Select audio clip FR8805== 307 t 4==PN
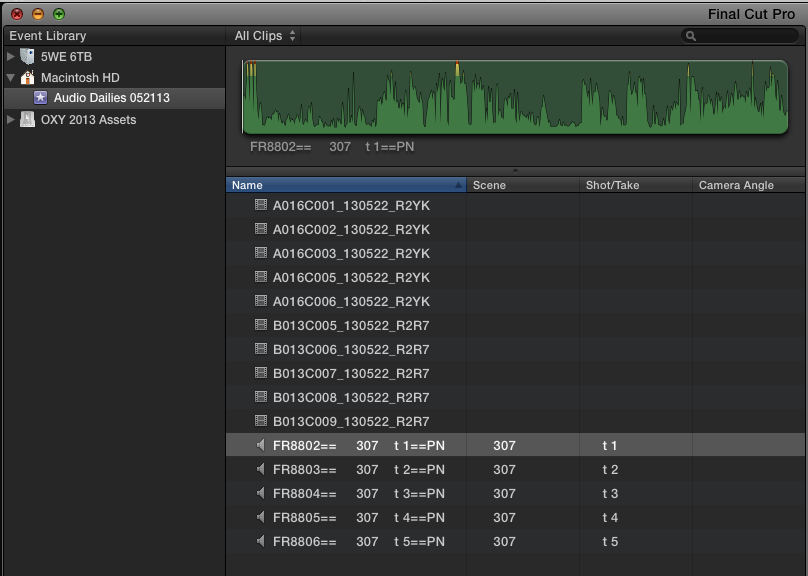The height and width of the screenshot is (576, 808). pyautogui.click(x=359, y=517)
